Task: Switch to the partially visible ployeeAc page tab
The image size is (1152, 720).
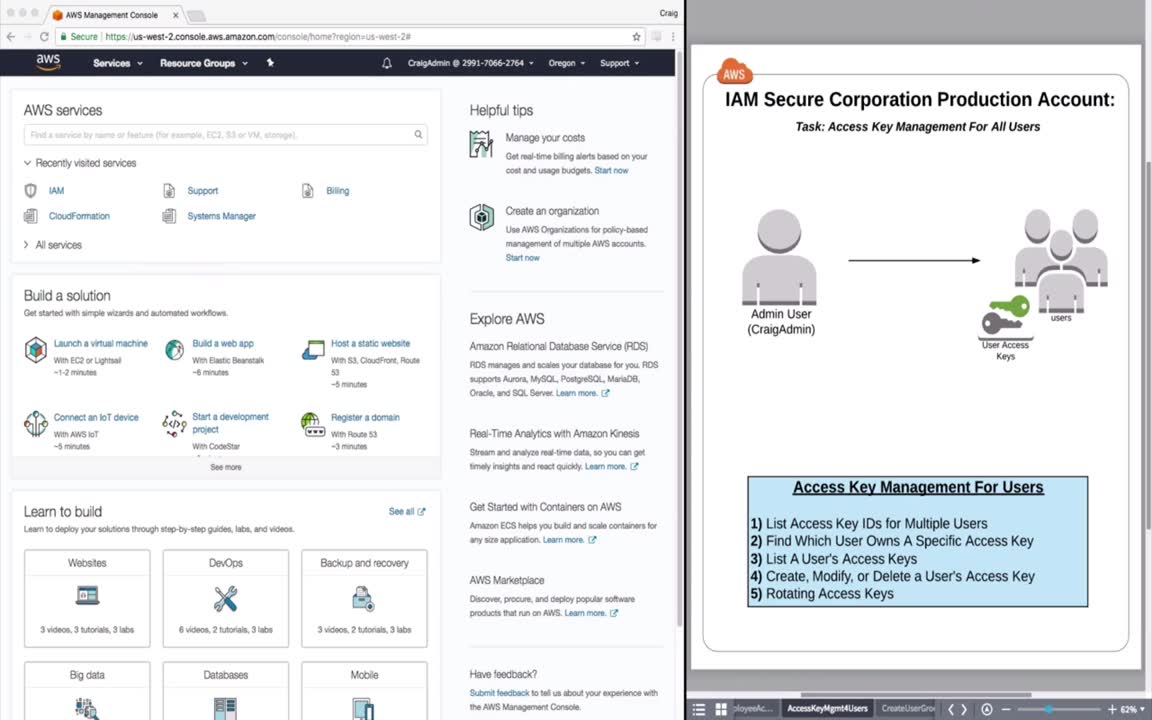Action: click(756, 709)
